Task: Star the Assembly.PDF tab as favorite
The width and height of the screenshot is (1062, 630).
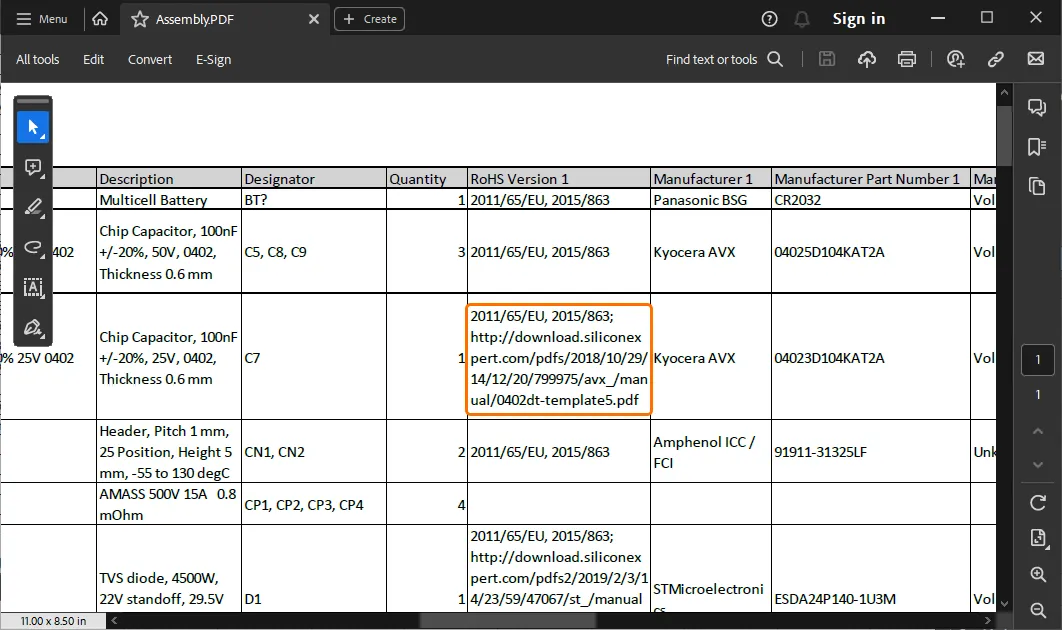Action: pos(140,19)
